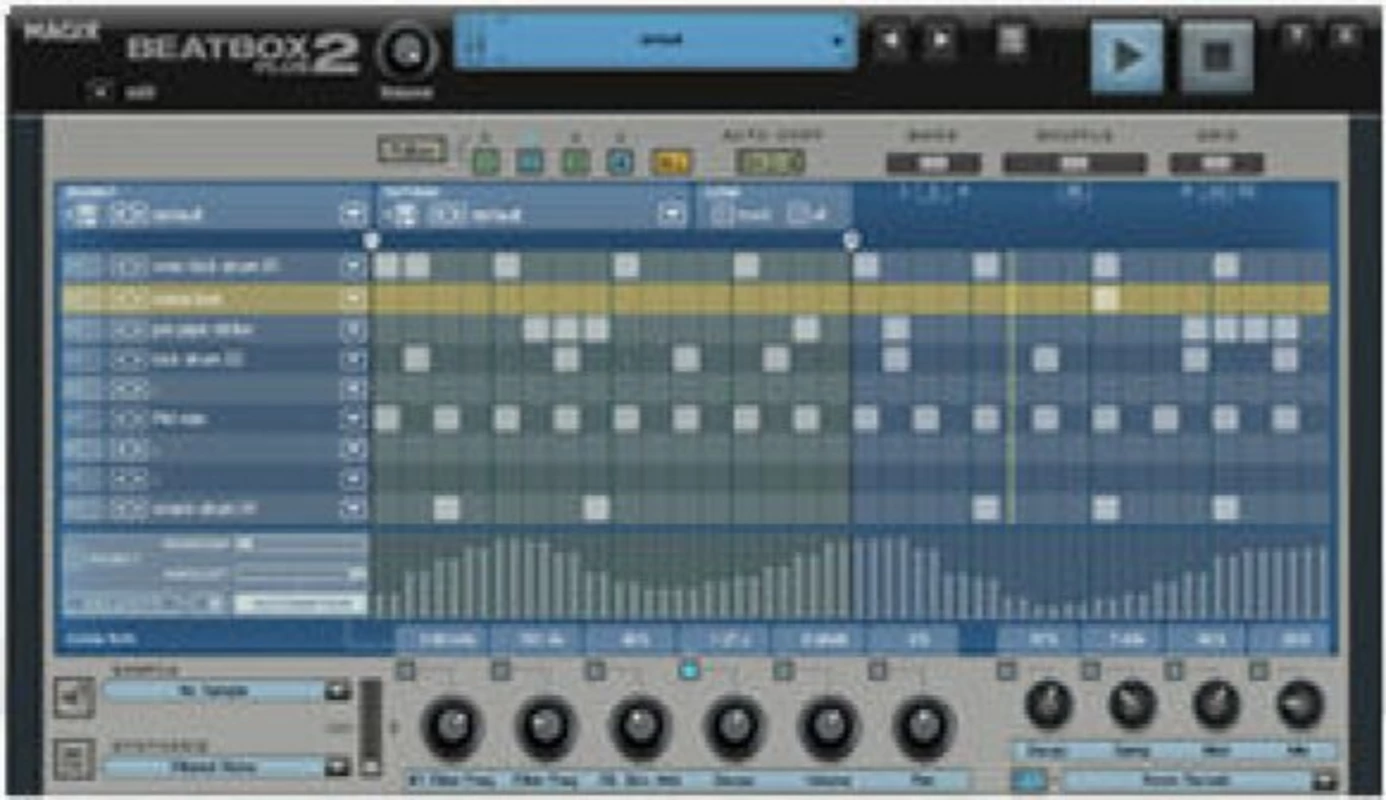Stop playback with the square Stop button
Viewport: 1386px width, 800px height.
[1216, 56]
